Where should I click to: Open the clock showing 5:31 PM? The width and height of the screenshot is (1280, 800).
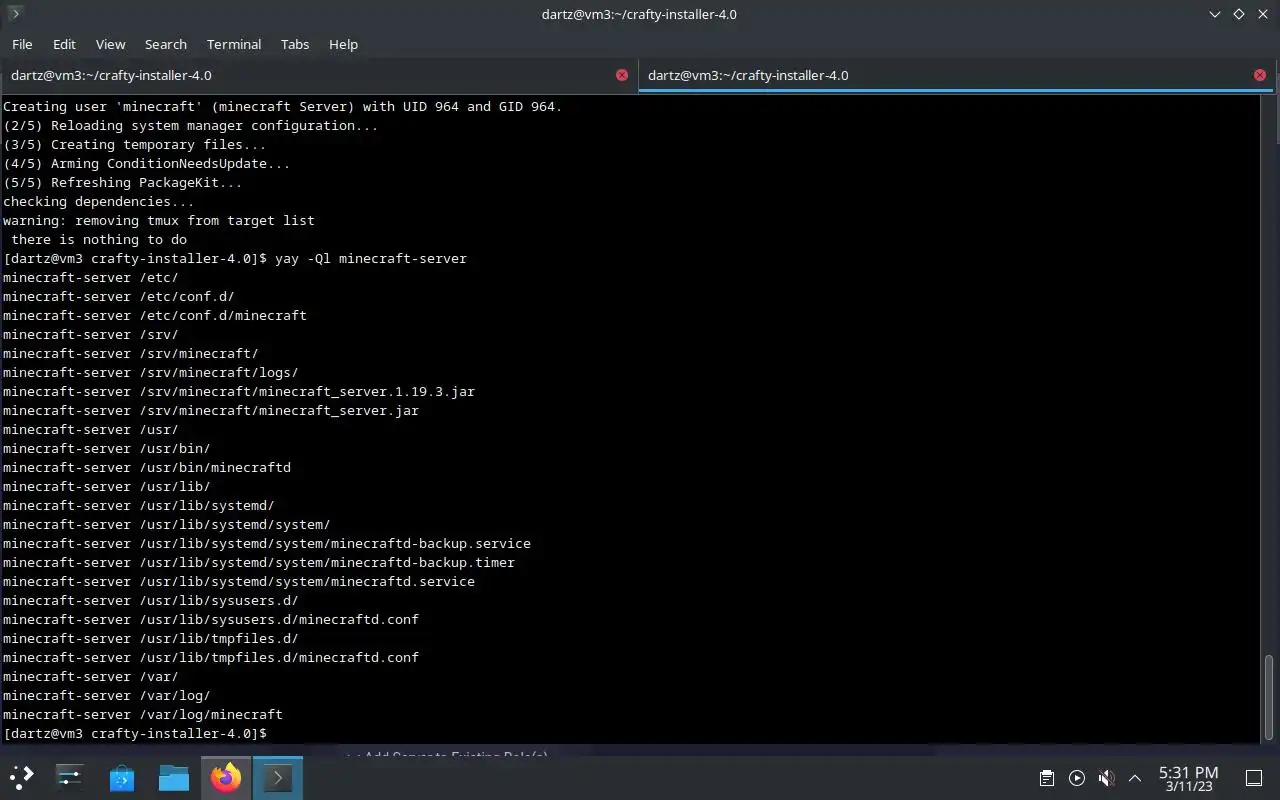coord(1188,778)
